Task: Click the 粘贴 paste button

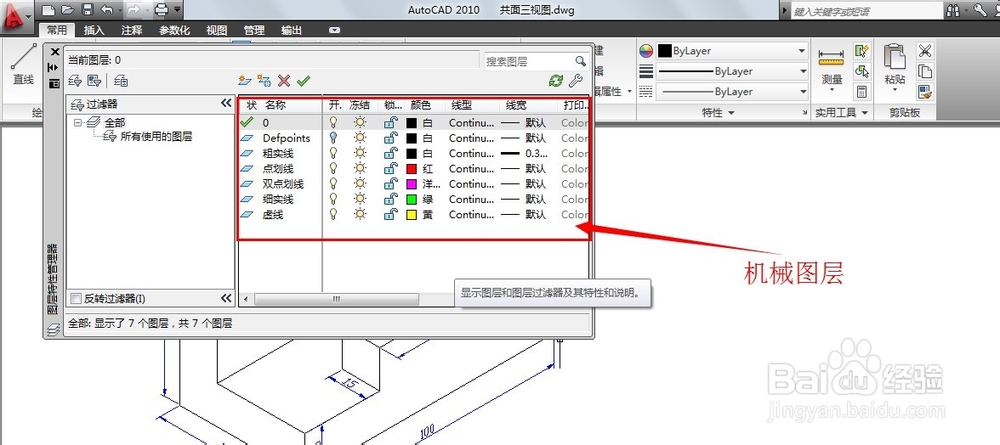Action: tap(895, 68)
